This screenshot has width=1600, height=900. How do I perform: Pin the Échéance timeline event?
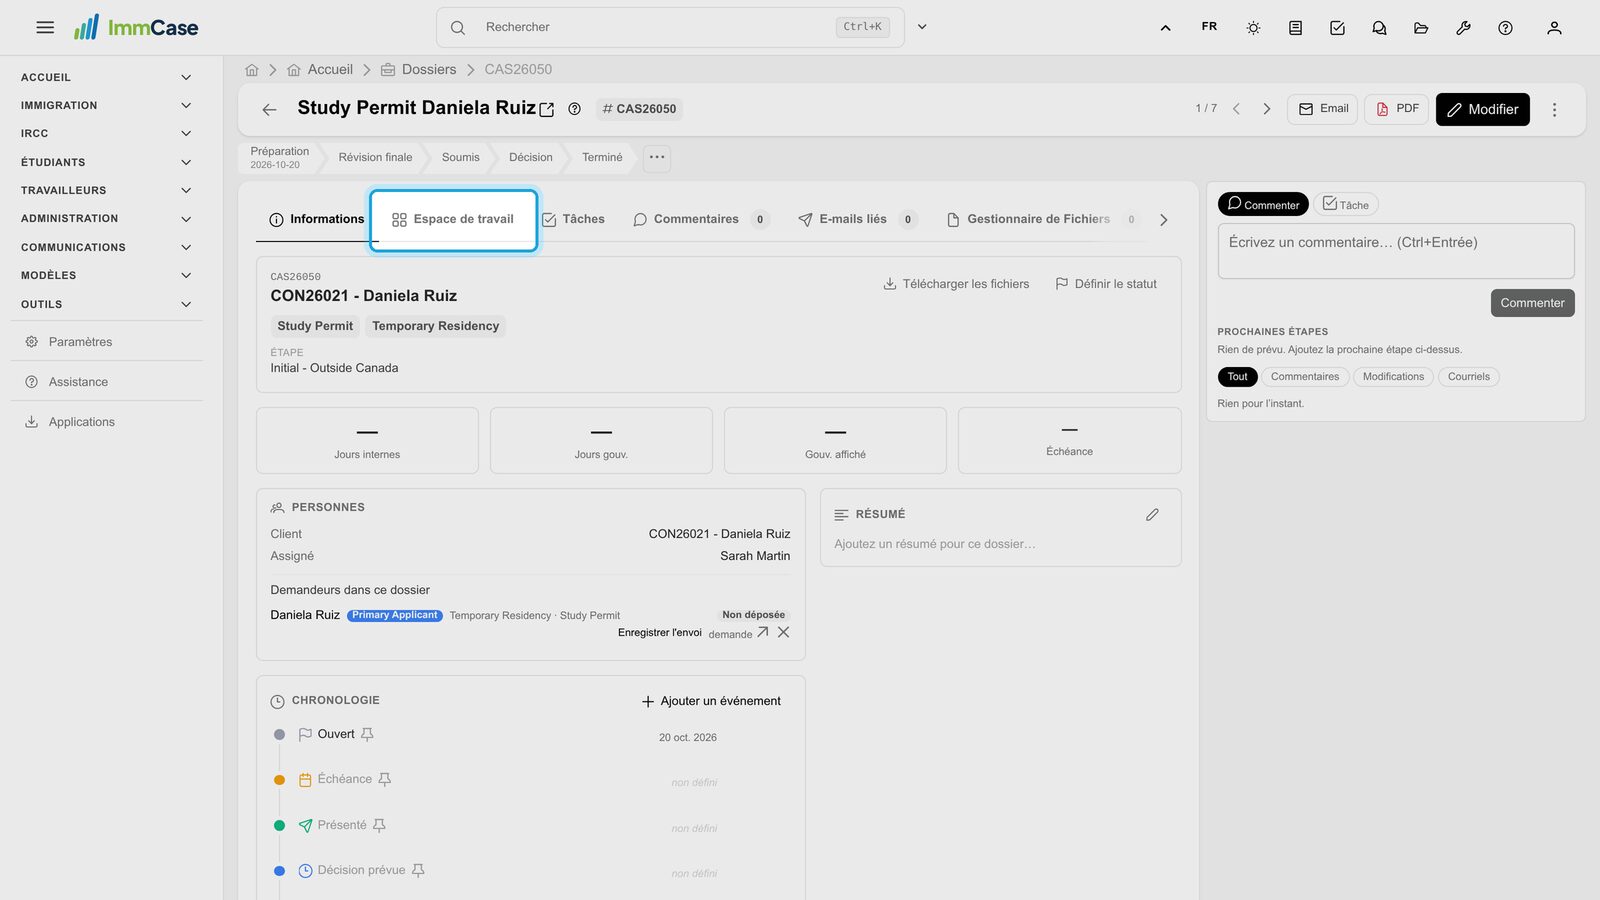tap(384, 779)
